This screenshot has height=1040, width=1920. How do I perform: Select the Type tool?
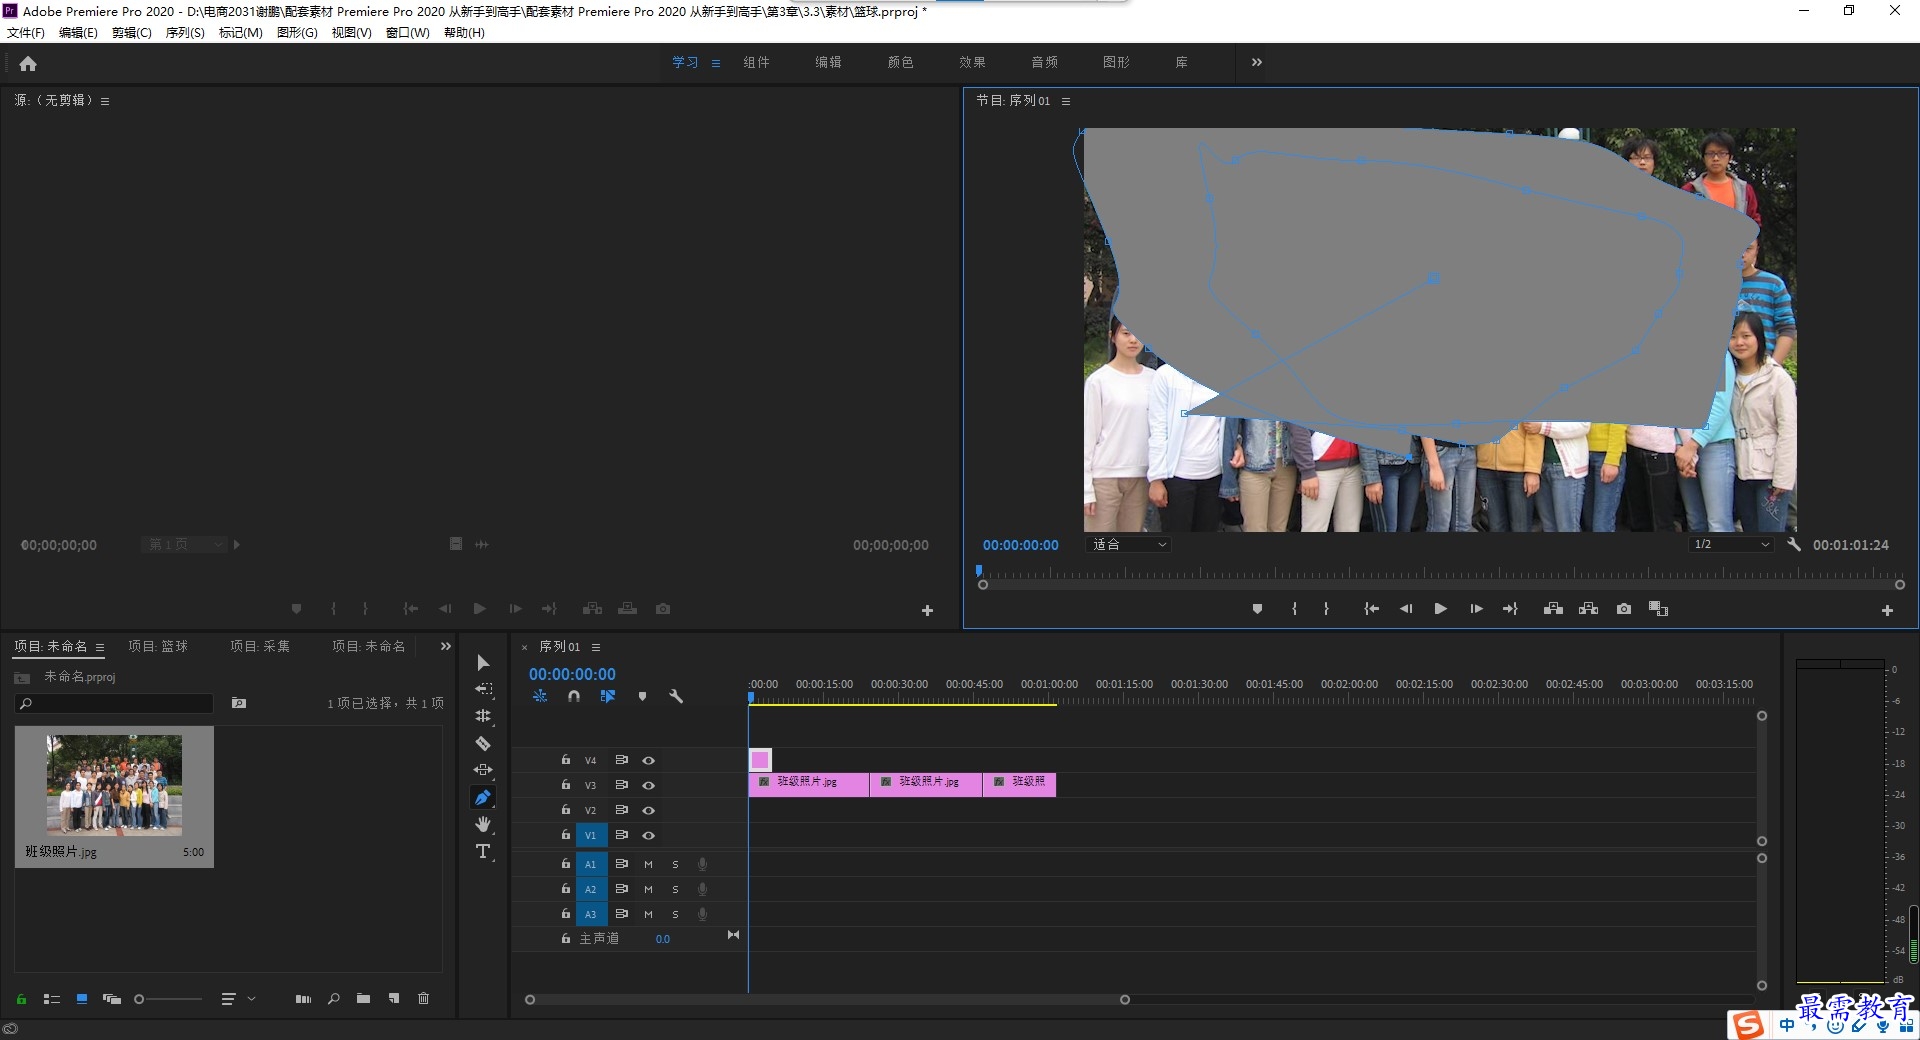coord(483,851)
